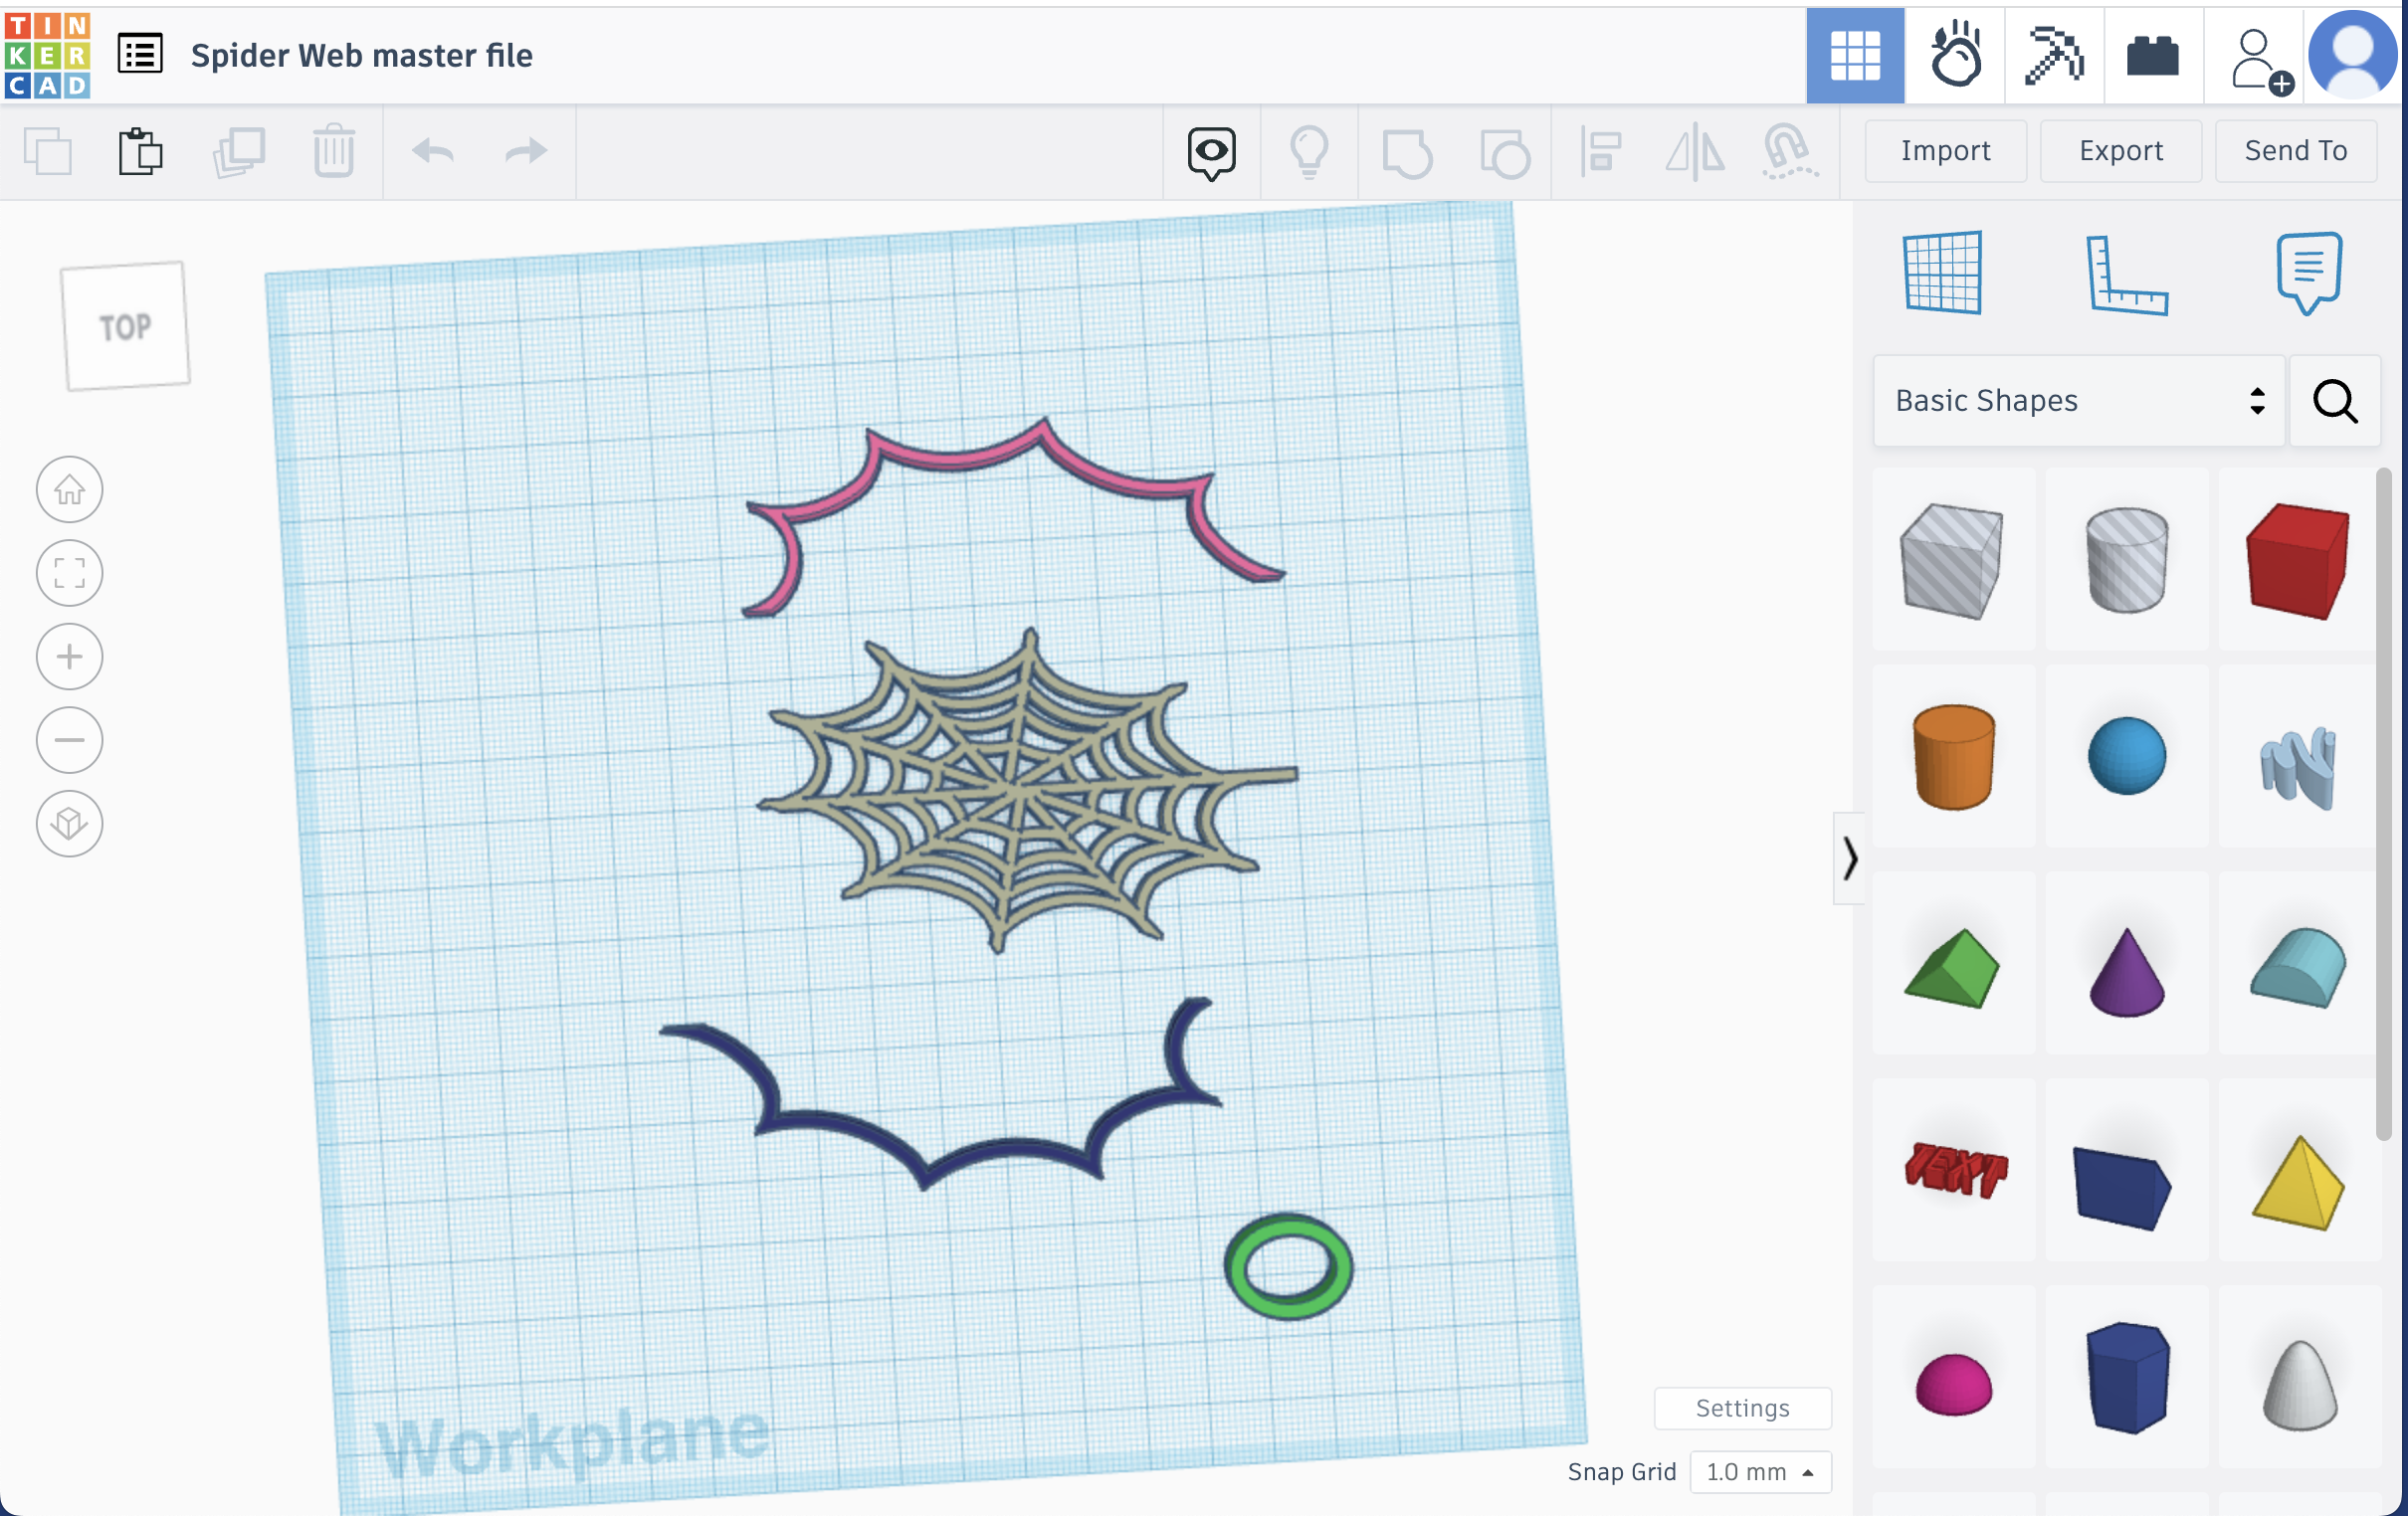Switch to 3D design grid view

(1854, 55)
